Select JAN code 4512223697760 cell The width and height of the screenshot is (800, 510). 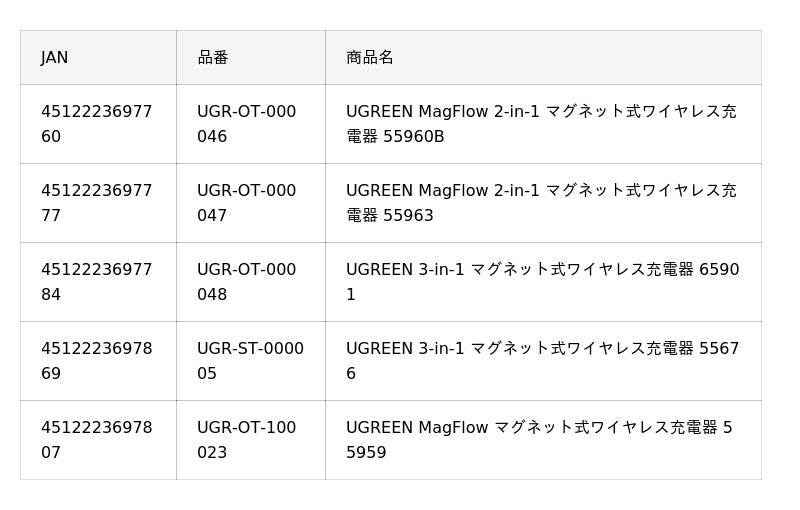click(x=97, y=124)
